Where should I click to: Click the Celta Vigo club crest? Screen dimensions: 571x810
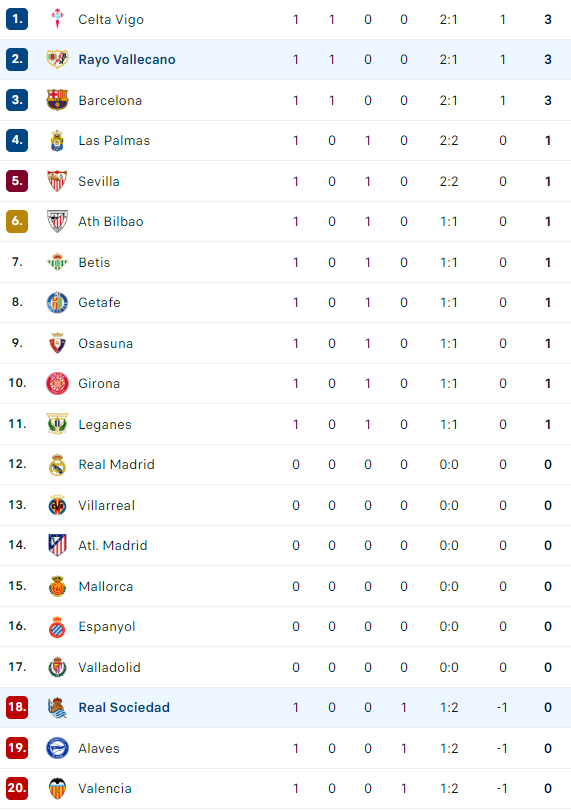(57, 19)
